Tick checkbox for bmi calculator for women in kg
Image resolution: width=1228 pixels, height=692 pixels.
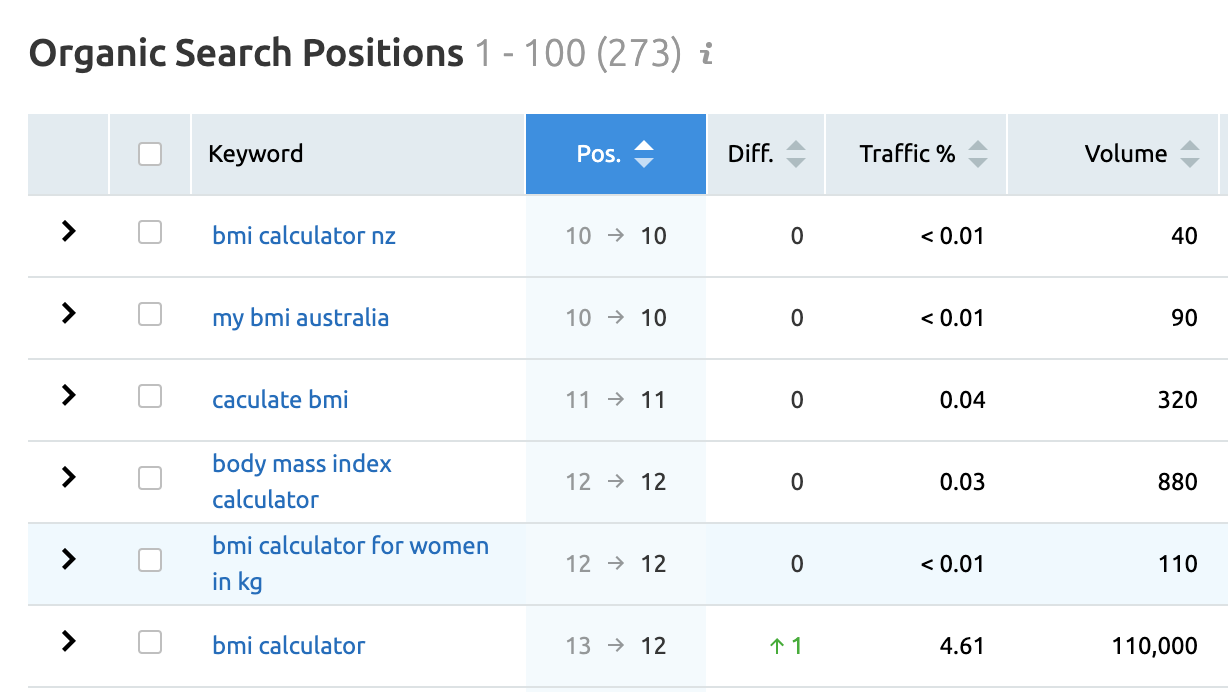150,561
